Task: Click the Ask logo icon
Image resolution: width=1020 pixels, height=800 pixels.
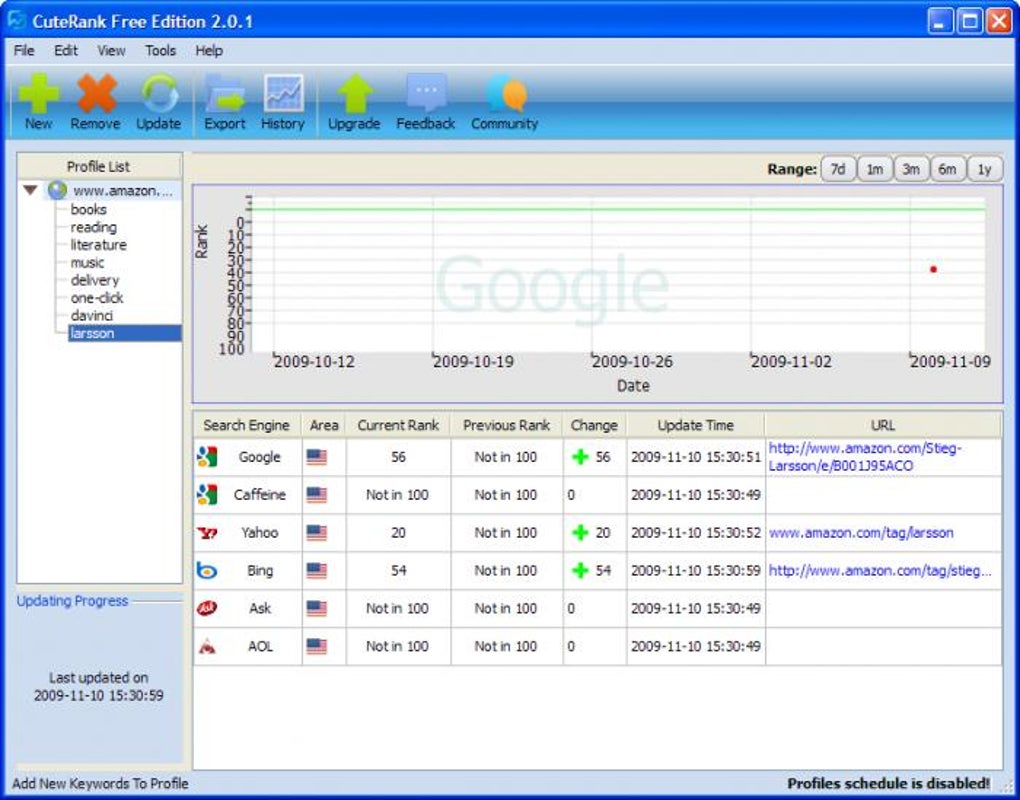Action: click(x=207, y=609)
